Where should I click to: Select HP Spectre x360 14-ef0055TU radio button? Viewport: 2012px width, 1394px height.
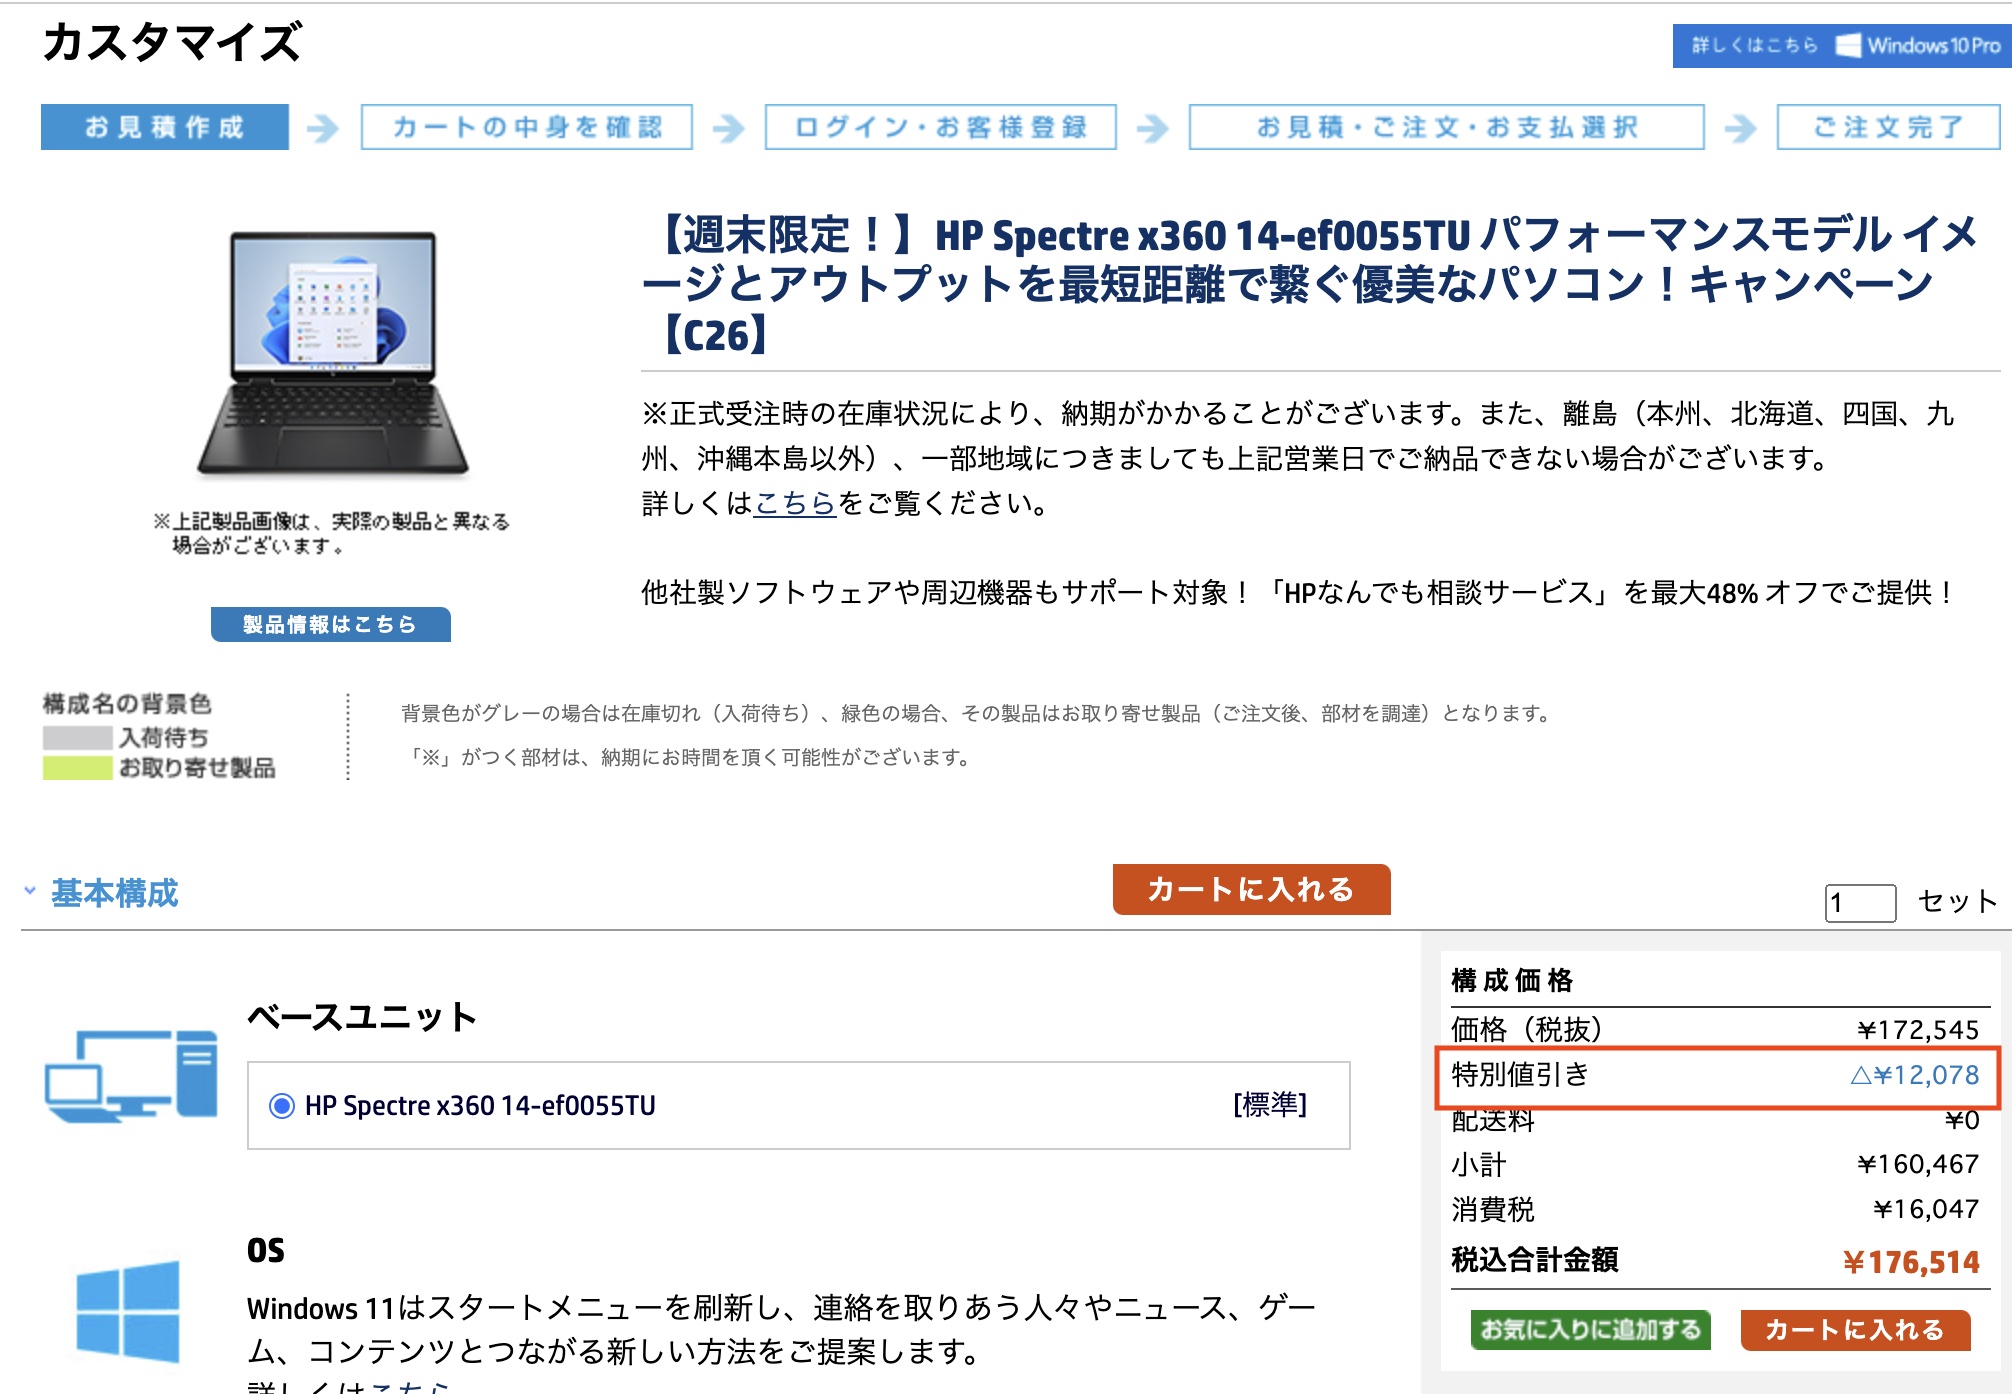click(x=282, y=1106)
